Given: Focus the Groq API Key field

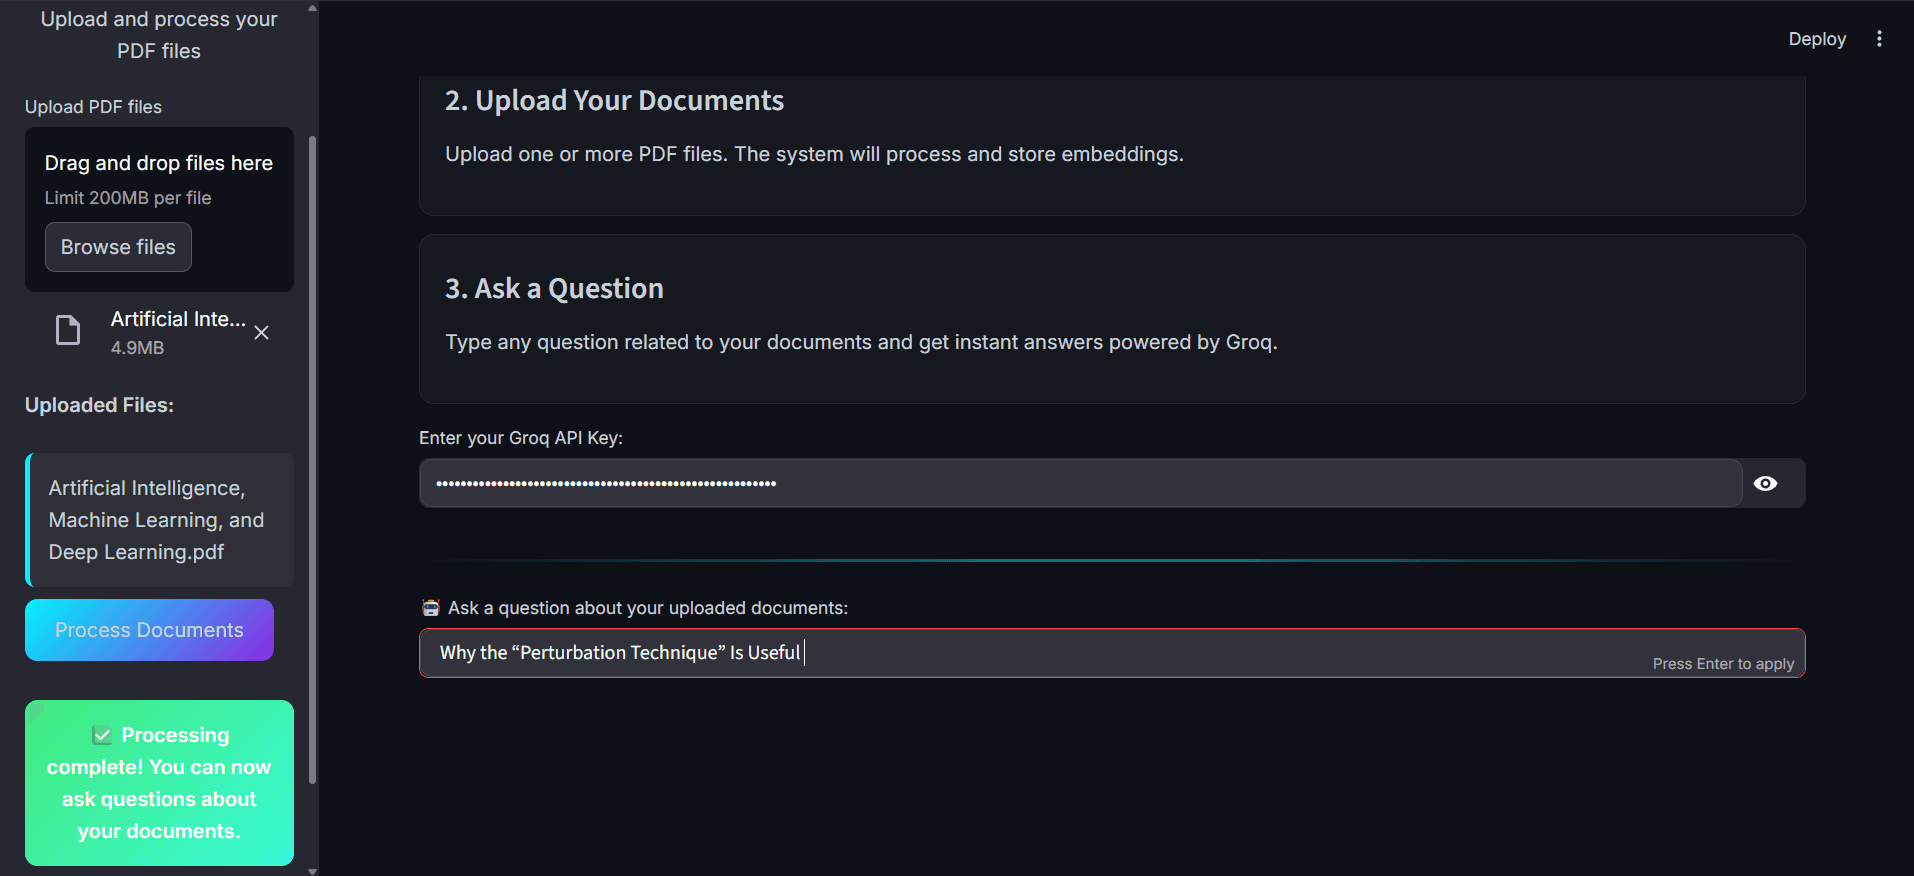Looking at the screenshot, I should pos(1080,484).
